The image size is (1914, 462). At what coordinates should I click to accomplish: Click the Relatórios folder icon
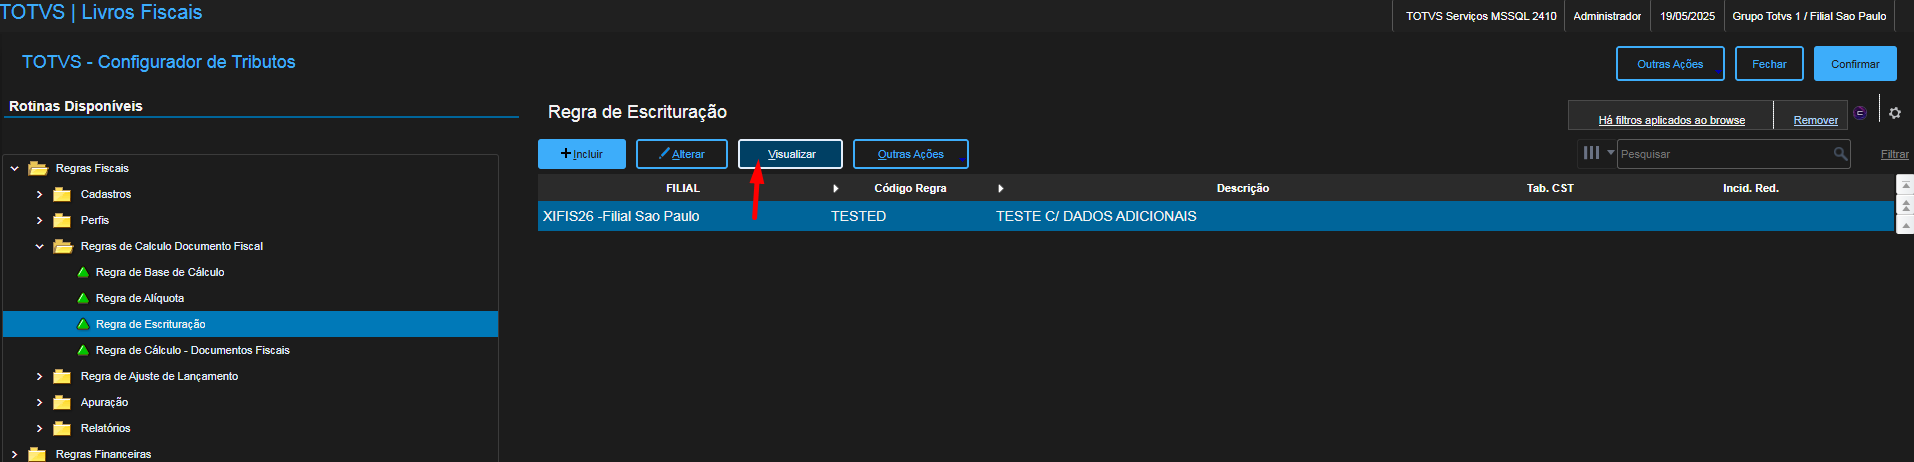click(62, 428)
